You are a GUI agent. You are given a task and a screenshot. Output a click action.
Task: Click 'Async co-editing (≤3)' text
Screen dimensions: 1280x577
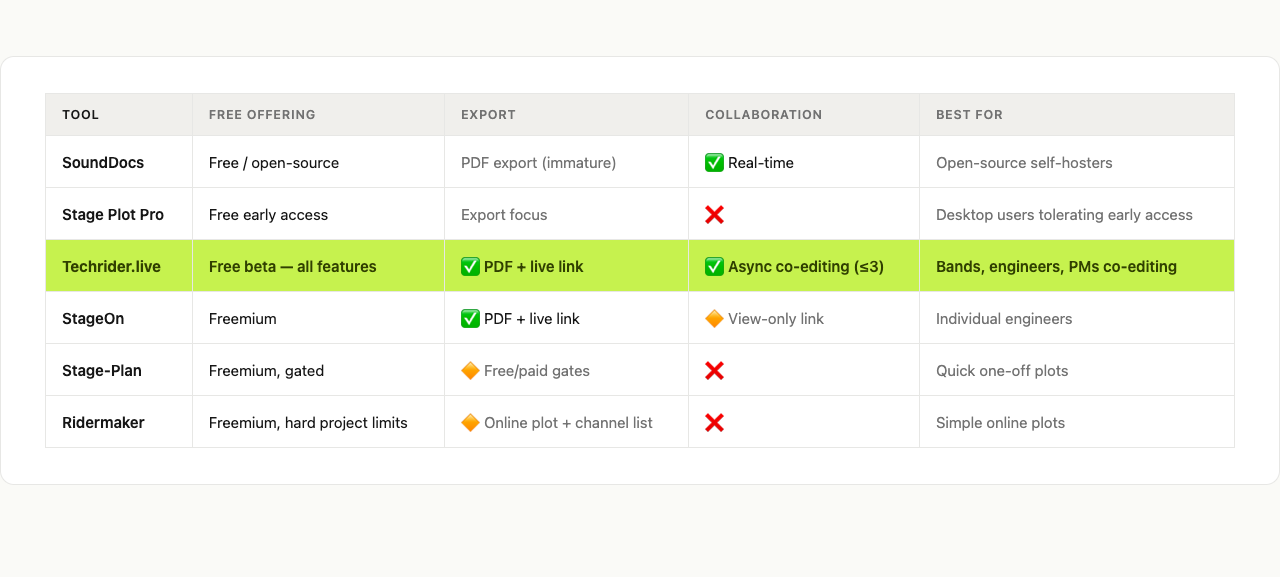click(806, 267)
